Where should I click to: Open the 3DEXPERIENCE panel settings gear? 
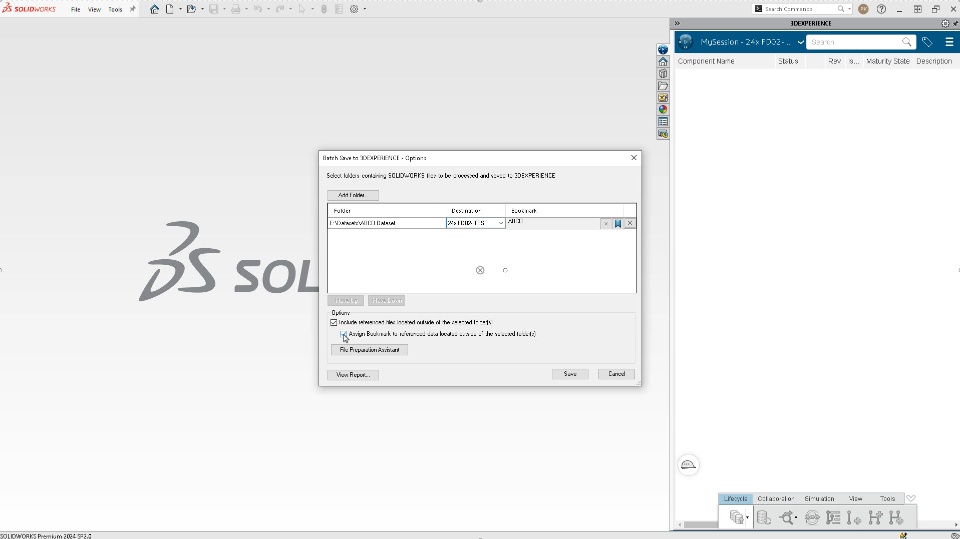(x=945, y=23)
